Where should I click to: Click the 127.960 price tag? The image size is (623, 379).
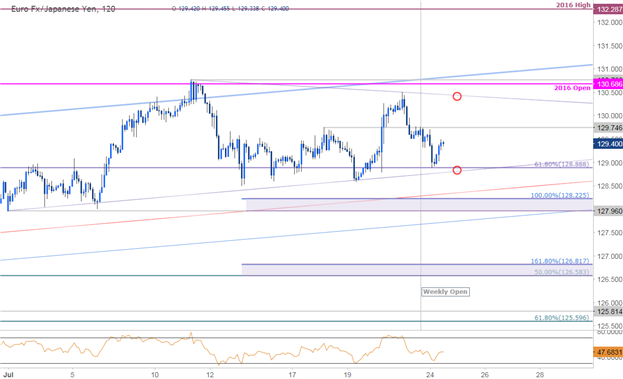pyautogui.click(x=608, y=211)
